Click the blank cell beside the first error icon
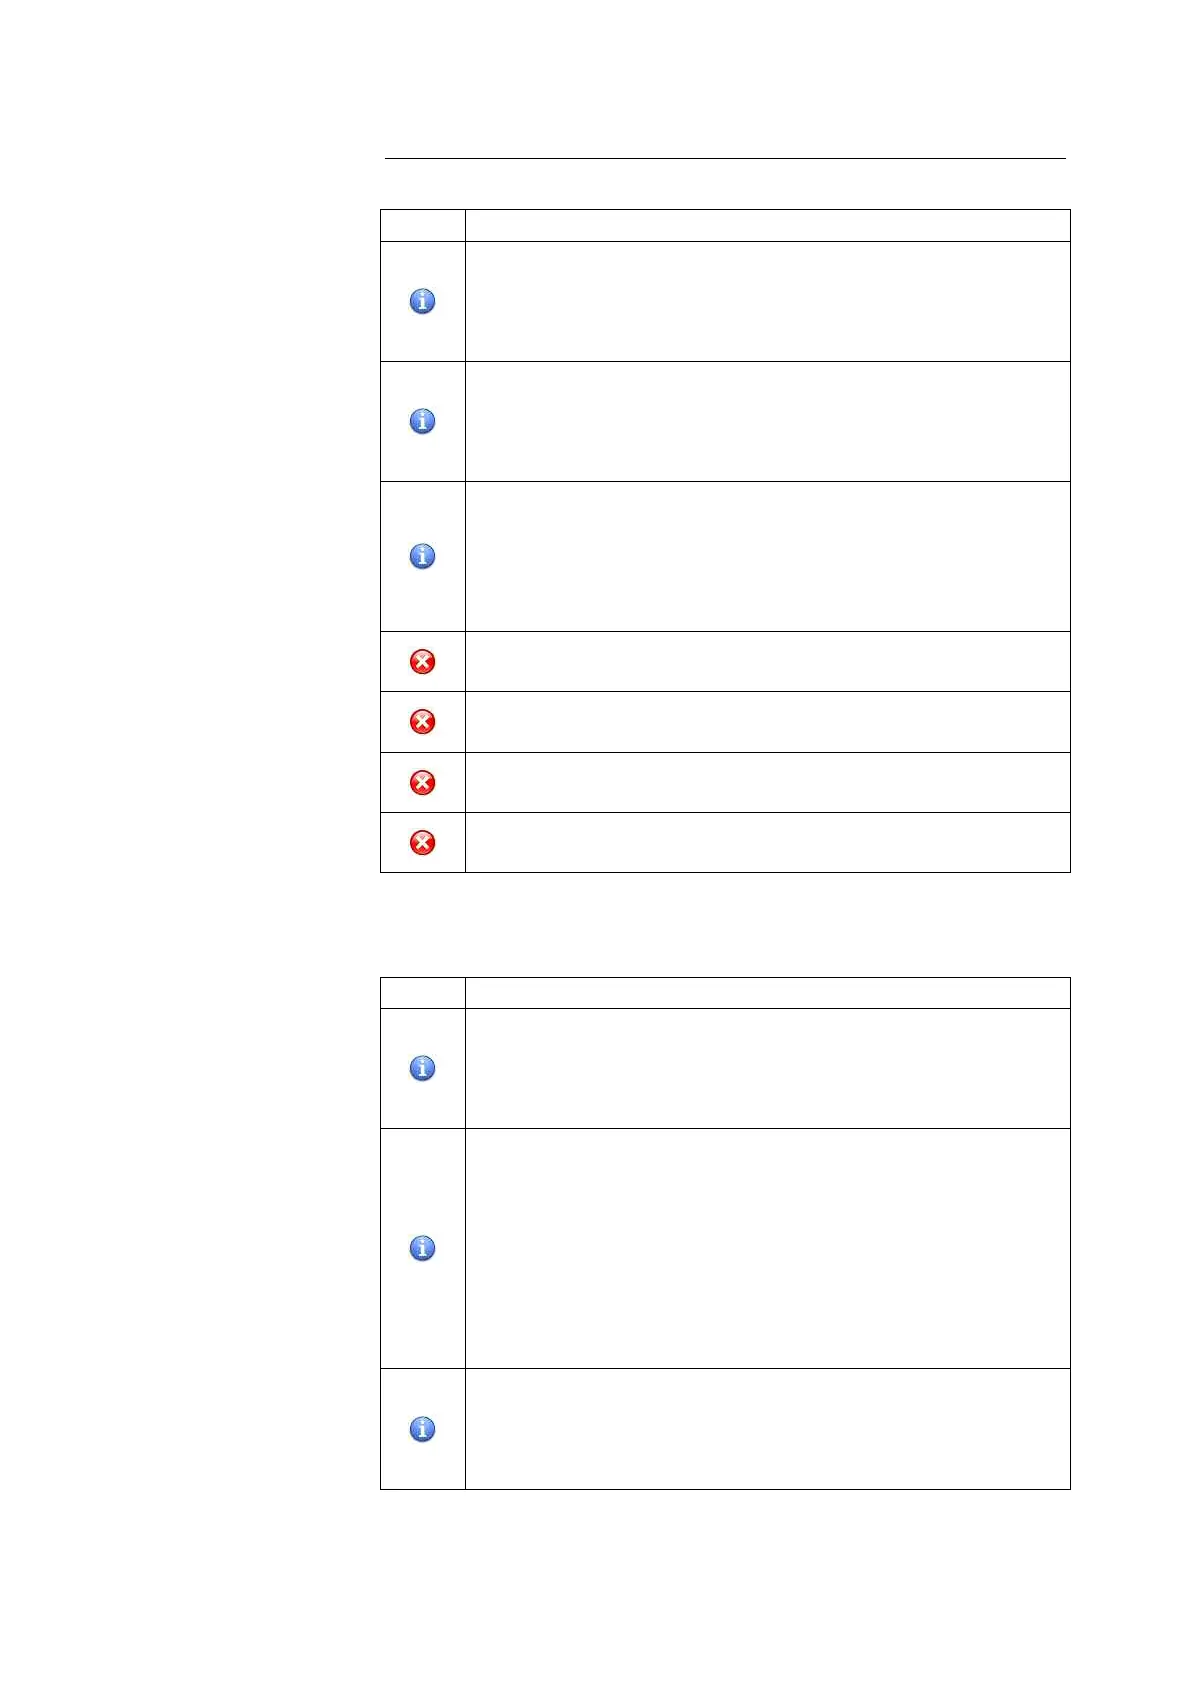The width and height of the screenshot is (1190, 1684). tap(767, 661)
